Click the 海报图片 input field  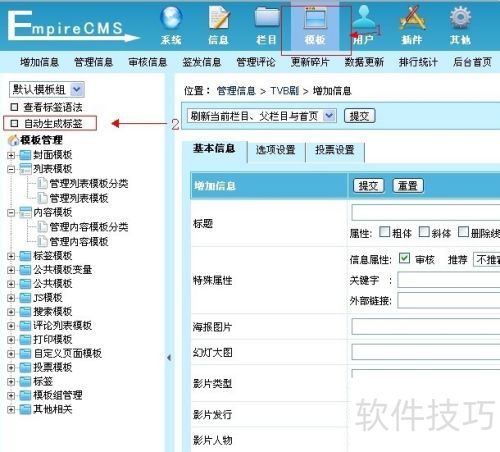(x=426, y=327)
